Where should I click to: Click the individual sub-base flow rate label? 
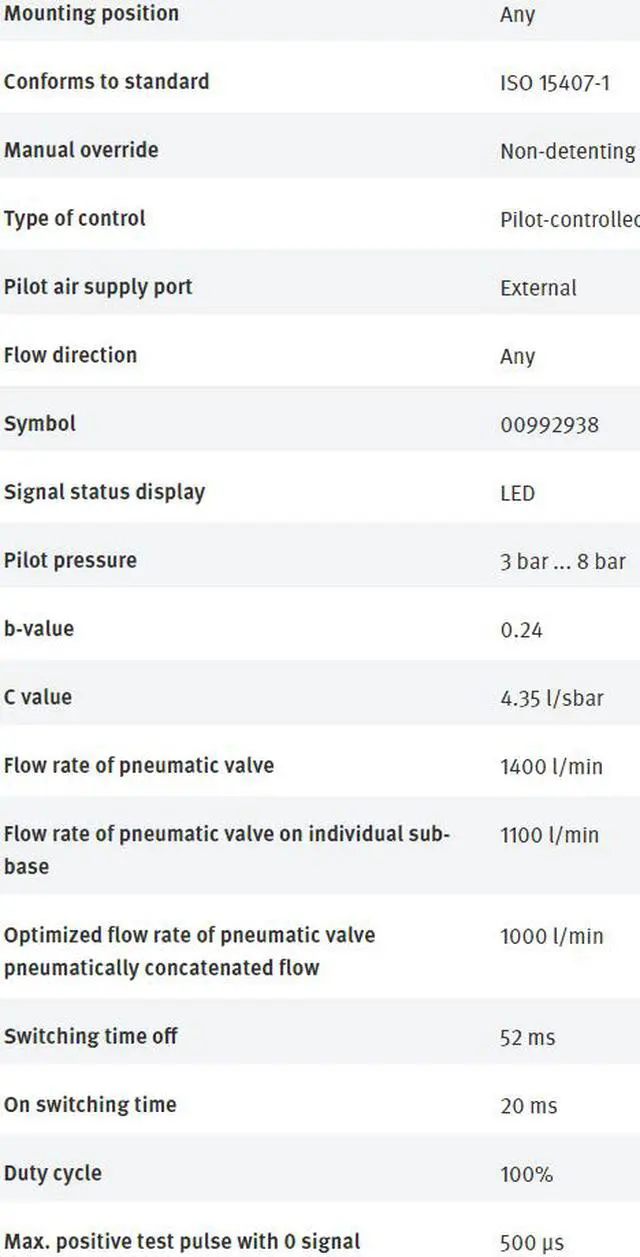[227, 849]
